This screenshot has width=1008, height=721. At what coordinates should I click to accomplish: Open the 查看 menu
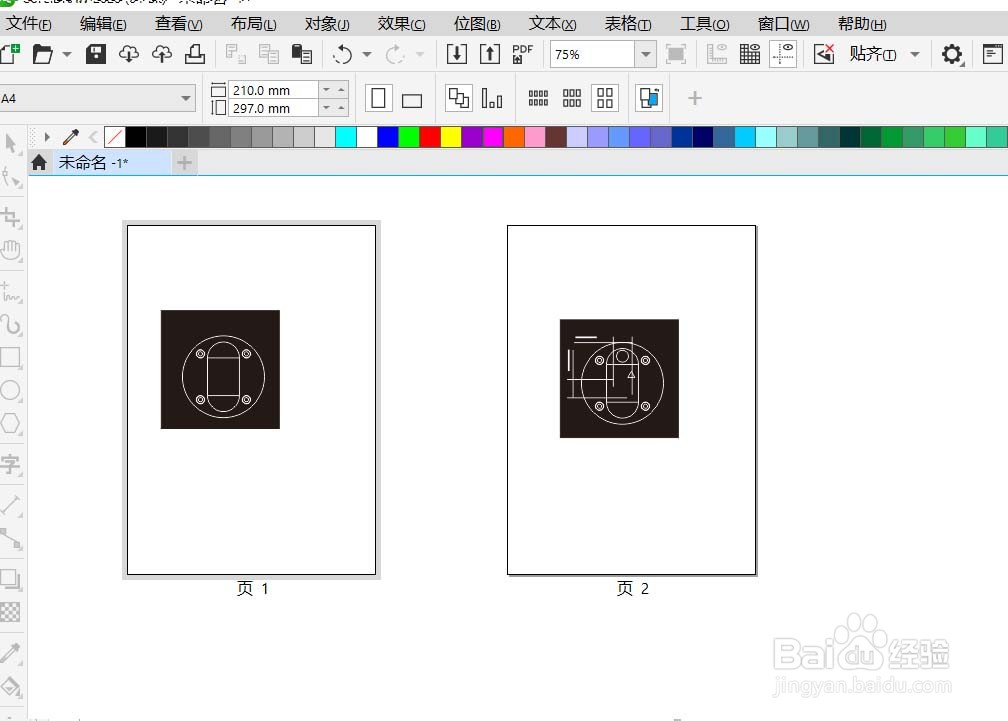(179, 24)
